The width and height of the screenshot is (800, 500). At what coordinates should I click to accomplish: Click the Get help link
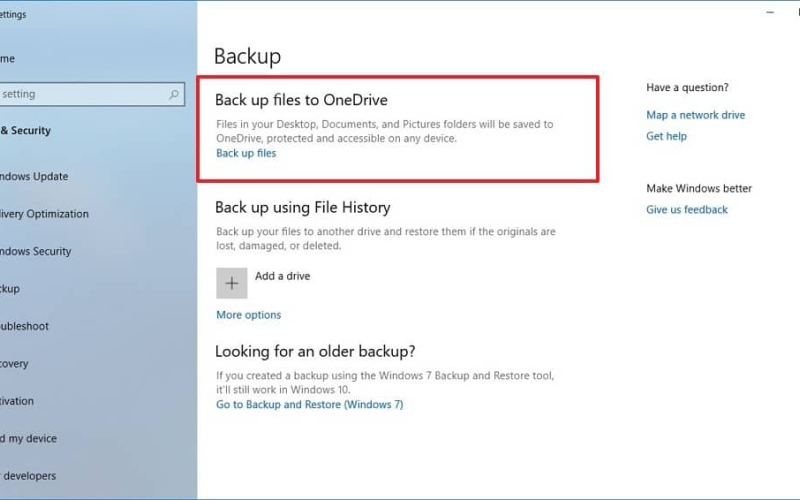pos(666,136)
